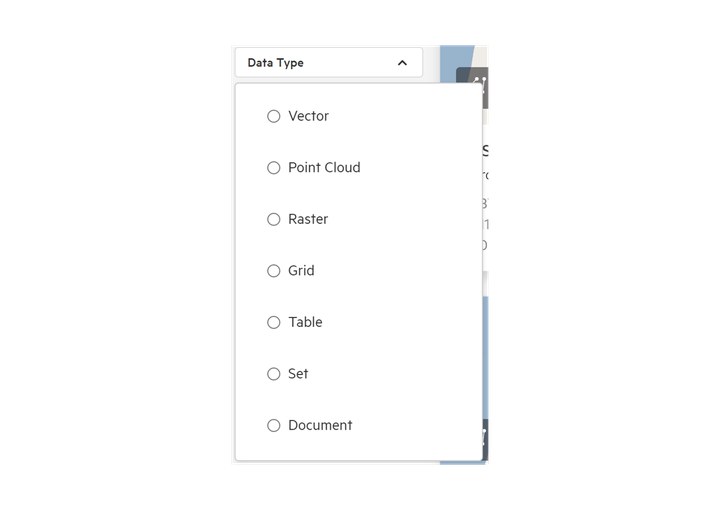Pick the Document radio circle

point(274,425)
